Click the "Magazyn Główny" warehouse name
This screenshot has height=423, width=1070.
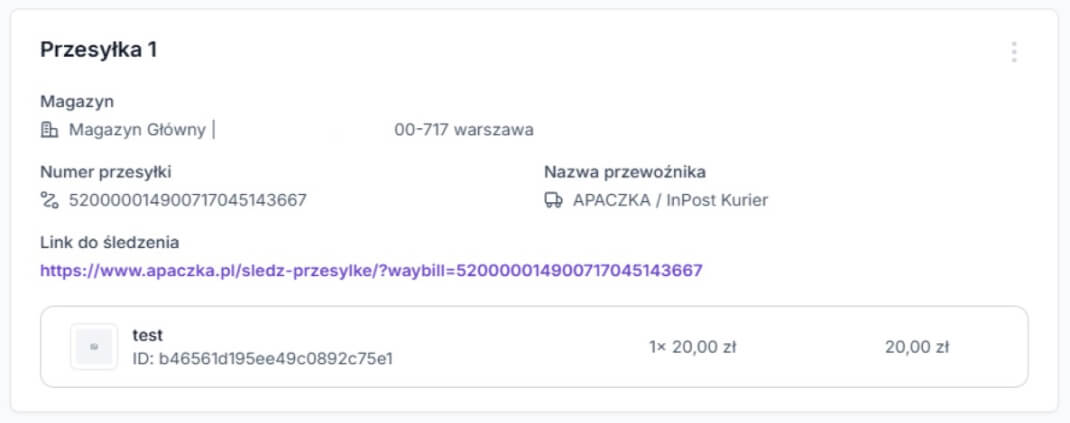[137, 129]
